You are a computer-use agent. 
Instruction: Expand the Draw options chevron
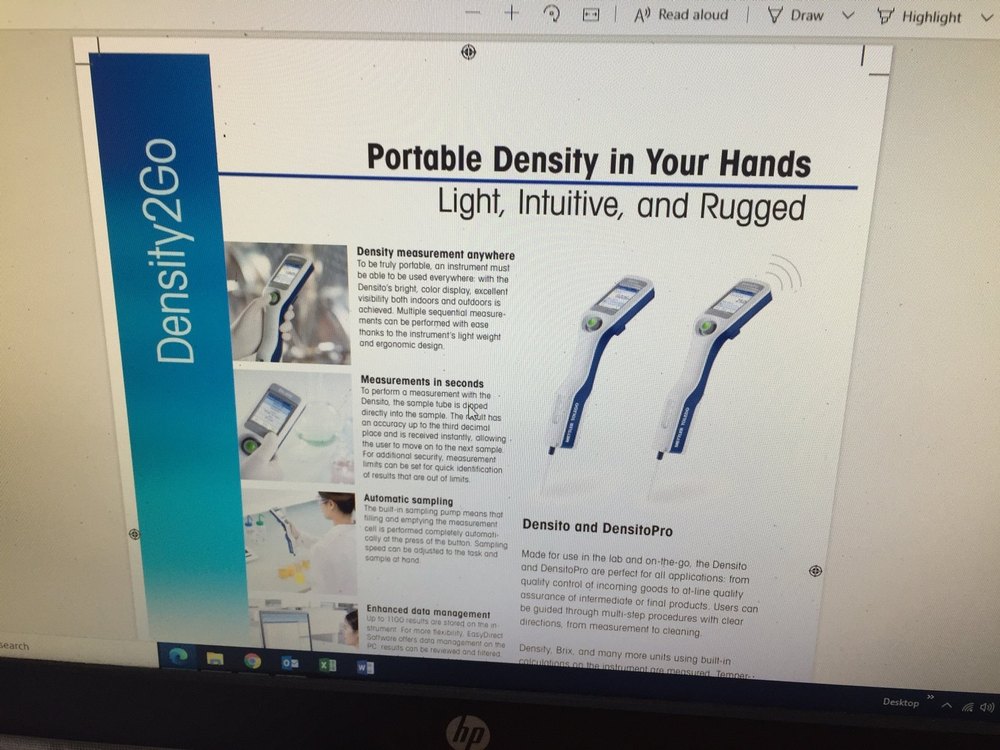(x=848, y=16)
